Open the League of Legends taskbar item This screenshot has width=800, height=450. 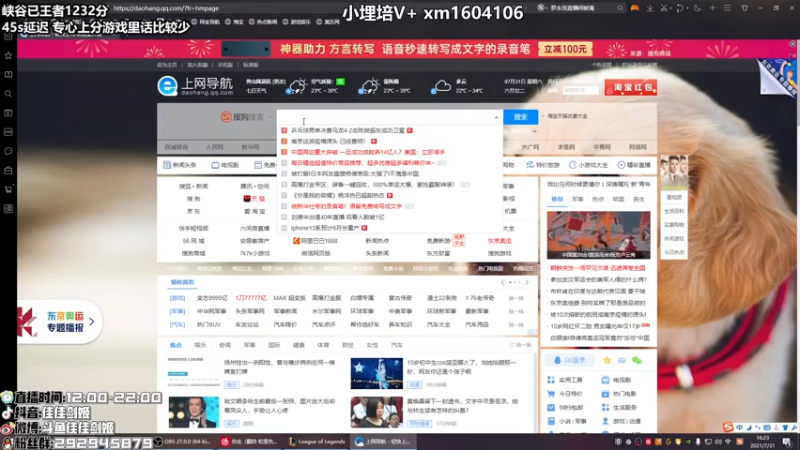(317, 442)
